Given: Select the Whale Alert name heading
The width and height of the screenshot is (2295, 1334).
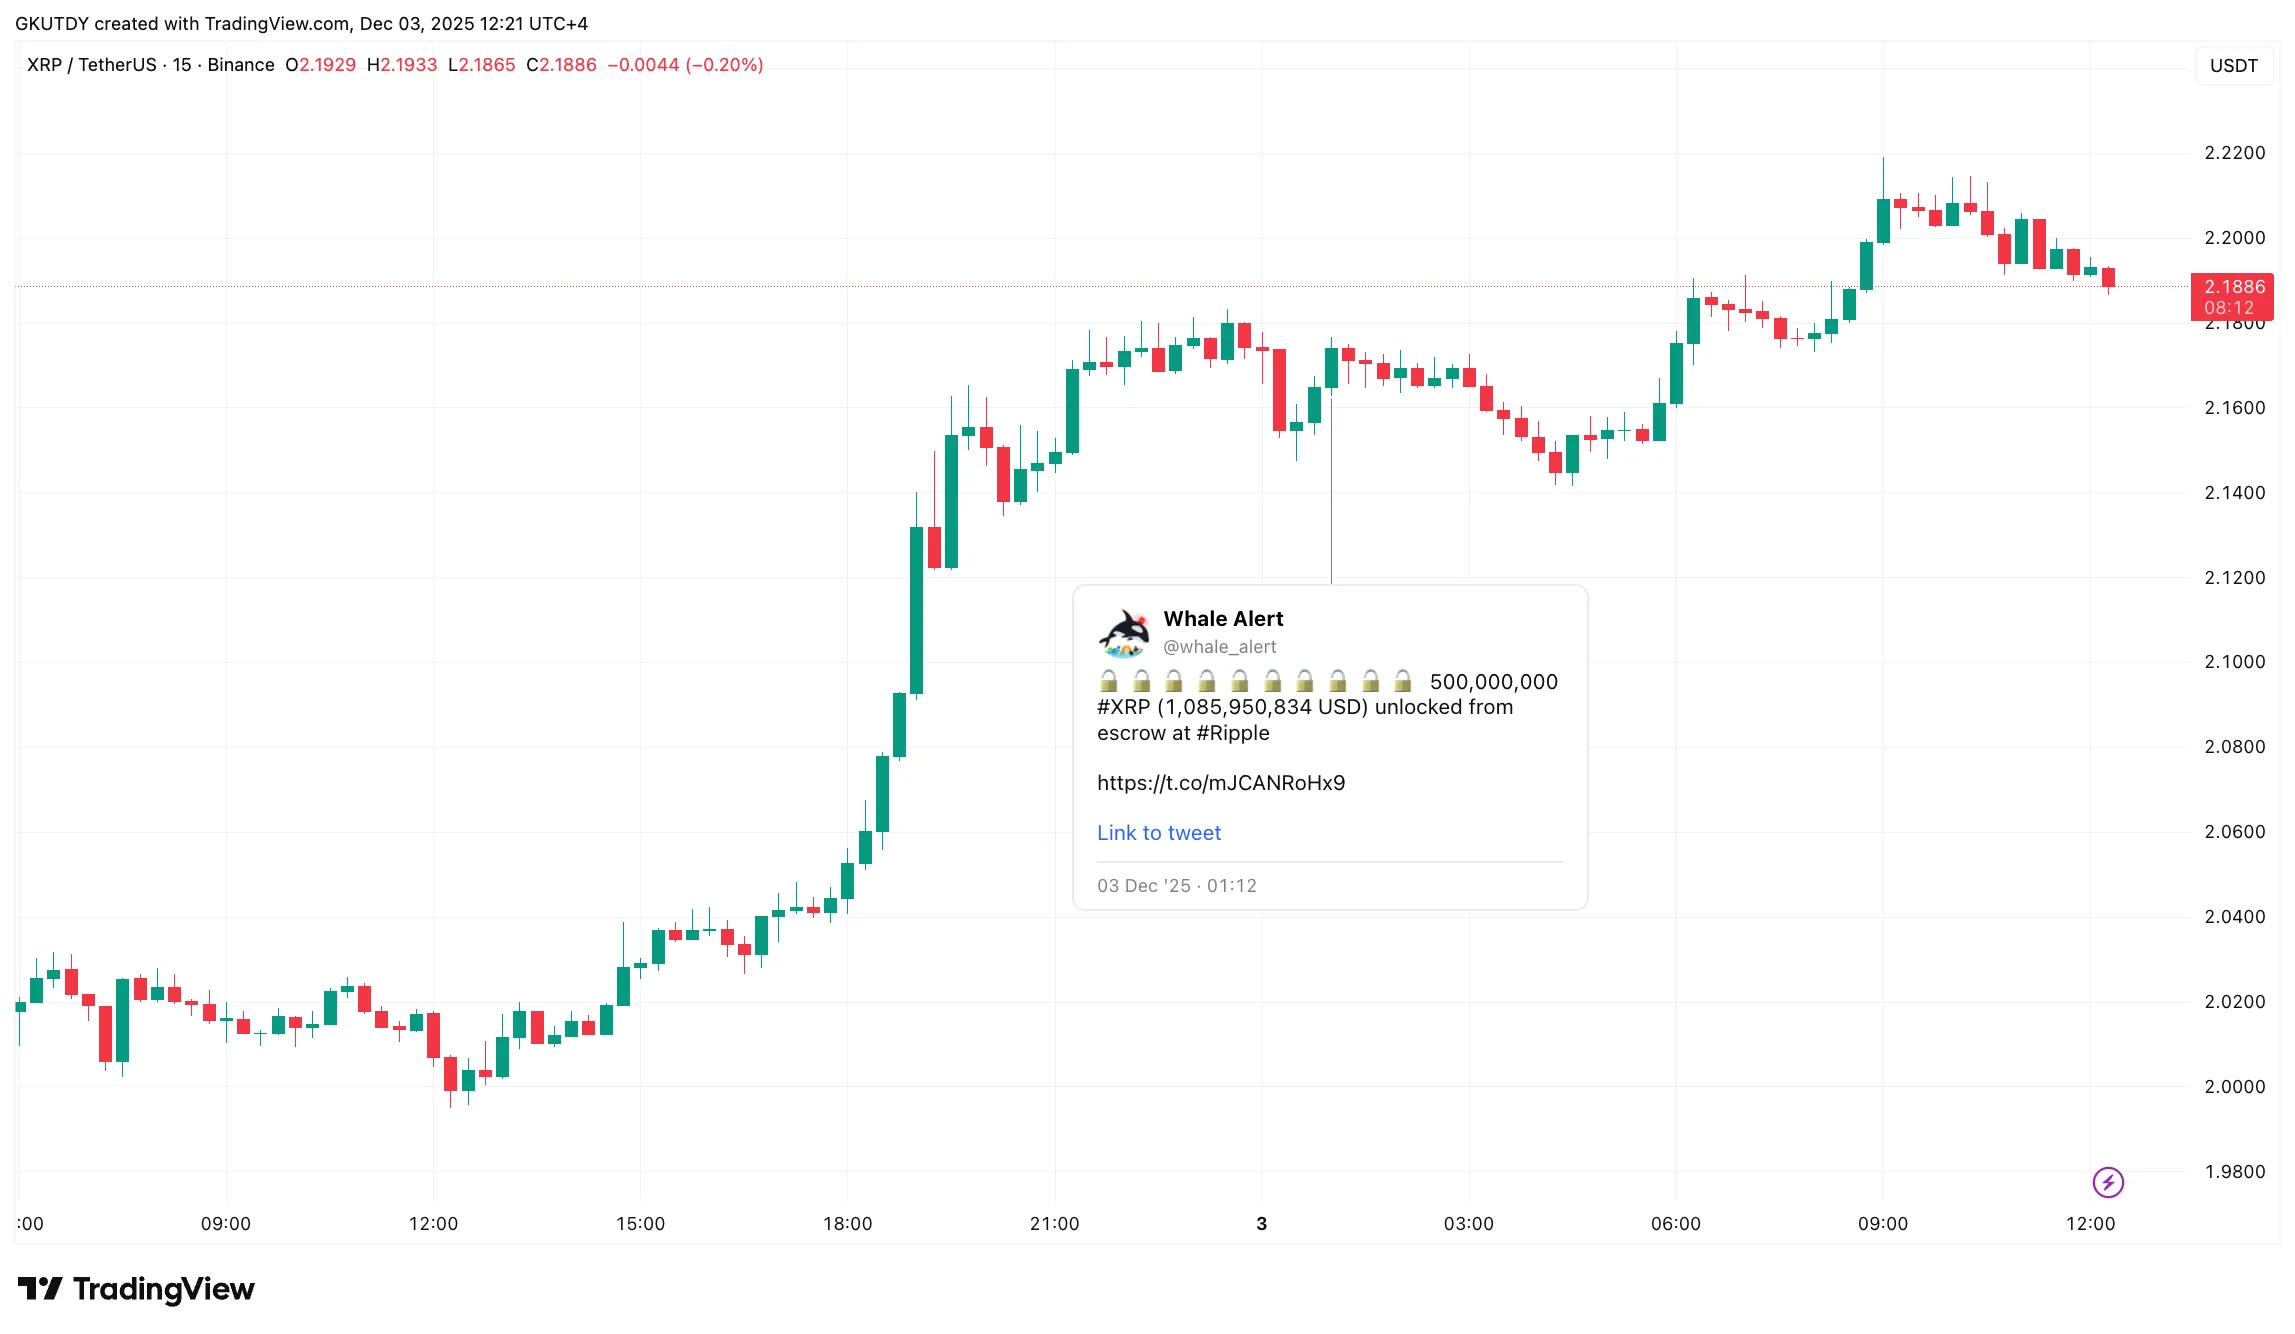Looking at the screenshot, I should pyautogui.click(x=1222, y=618).
